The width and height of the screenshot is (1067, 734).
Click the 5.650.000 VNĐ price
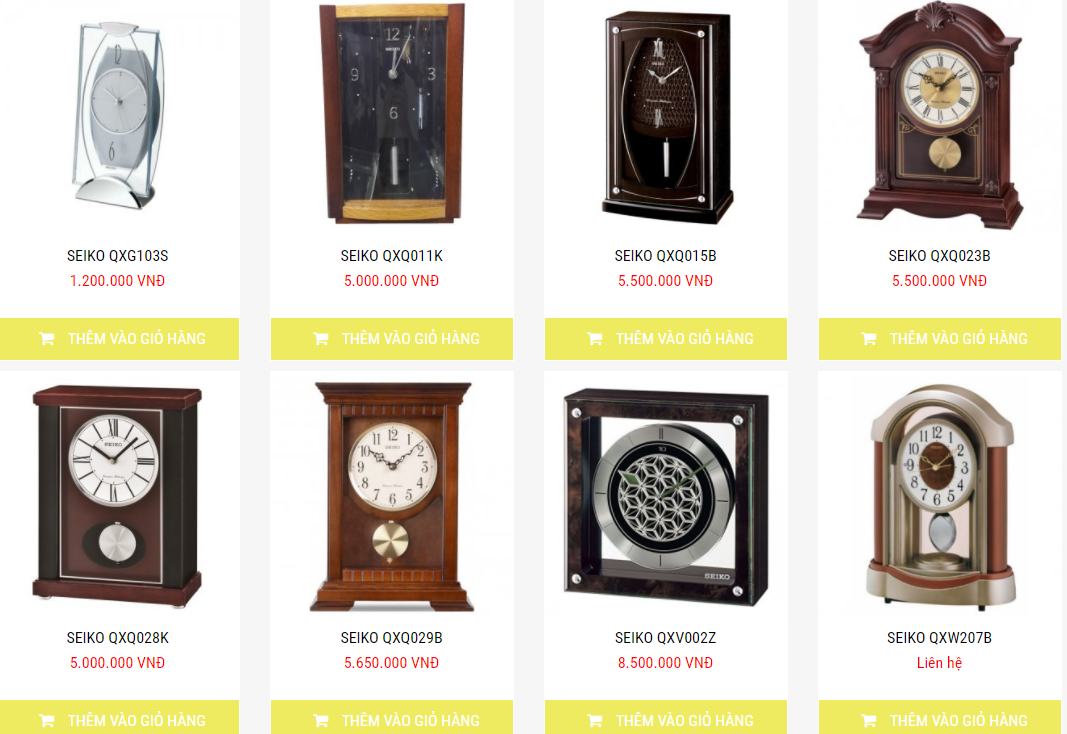pyautogui.click(x=392, y=663)
